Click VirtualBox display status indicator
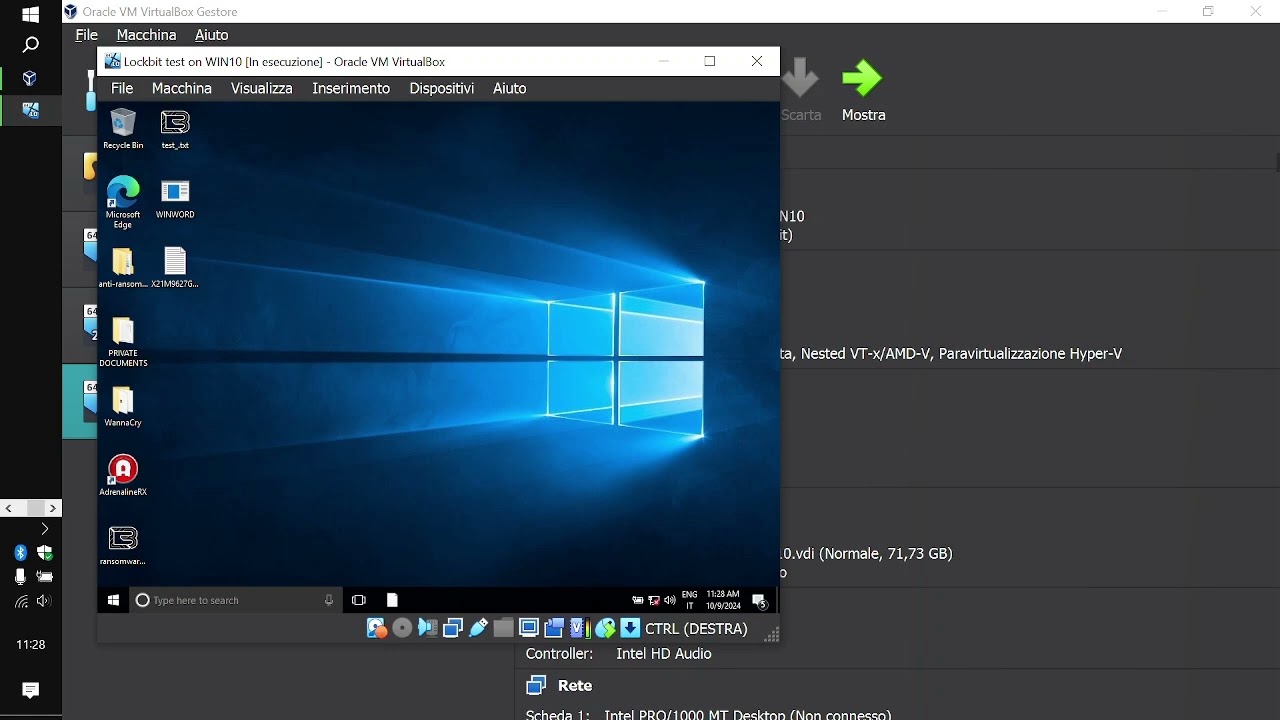This screenshot has height=720, width=1280. (529, 628)
